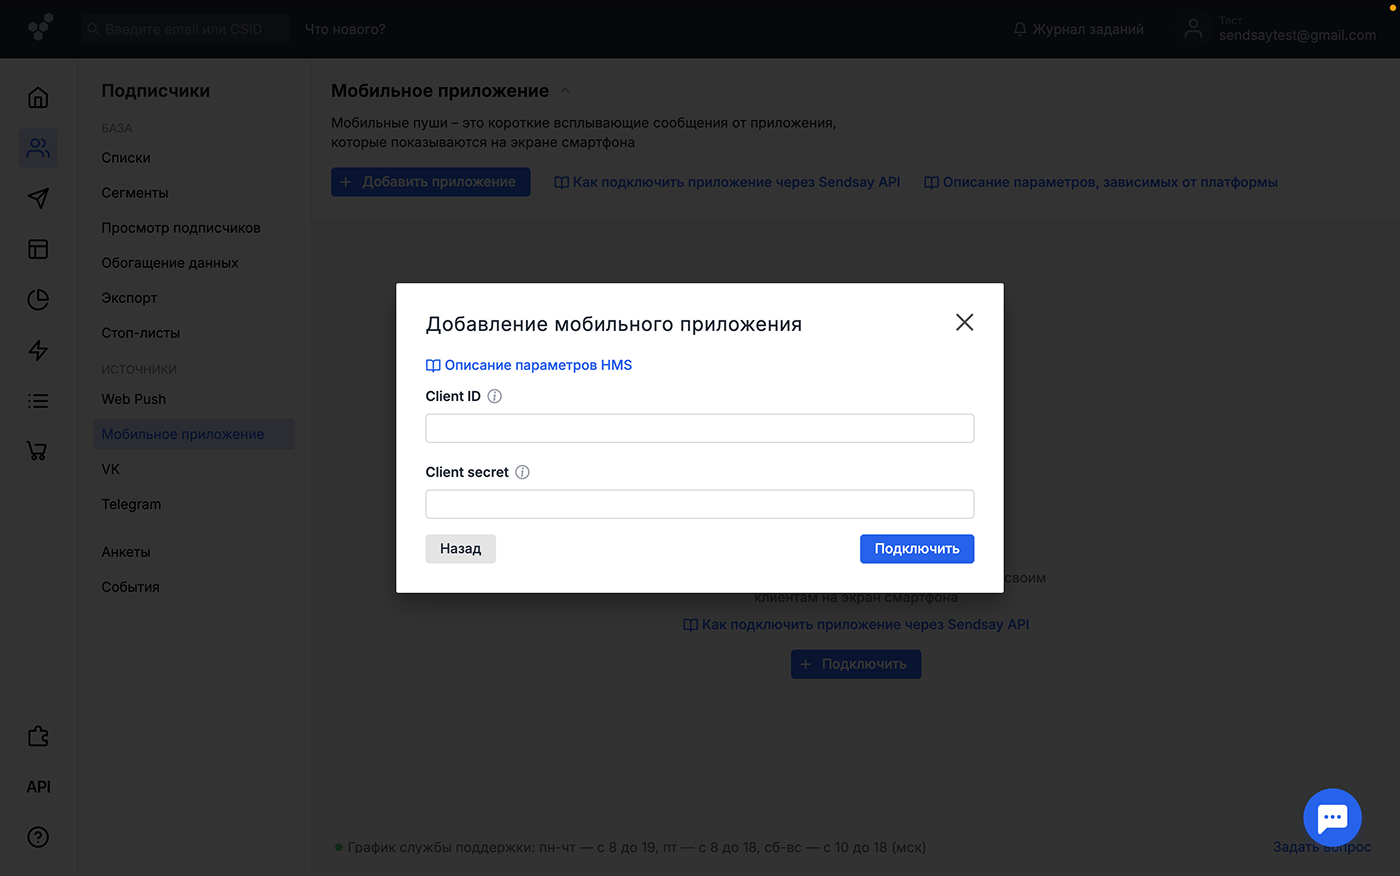Open the campaigns paper plane icon
The image size is (1400, 876).
[38, 198]
